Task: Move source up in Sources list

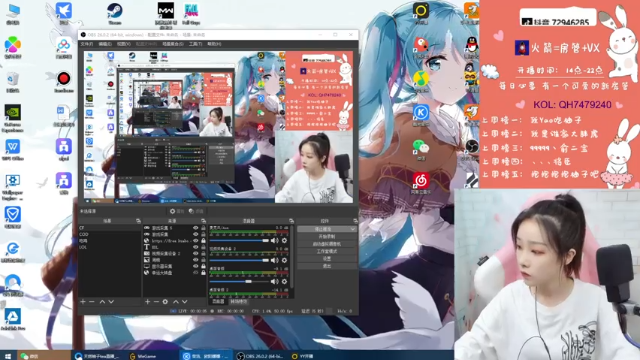Action: click(x=176, y=302)
